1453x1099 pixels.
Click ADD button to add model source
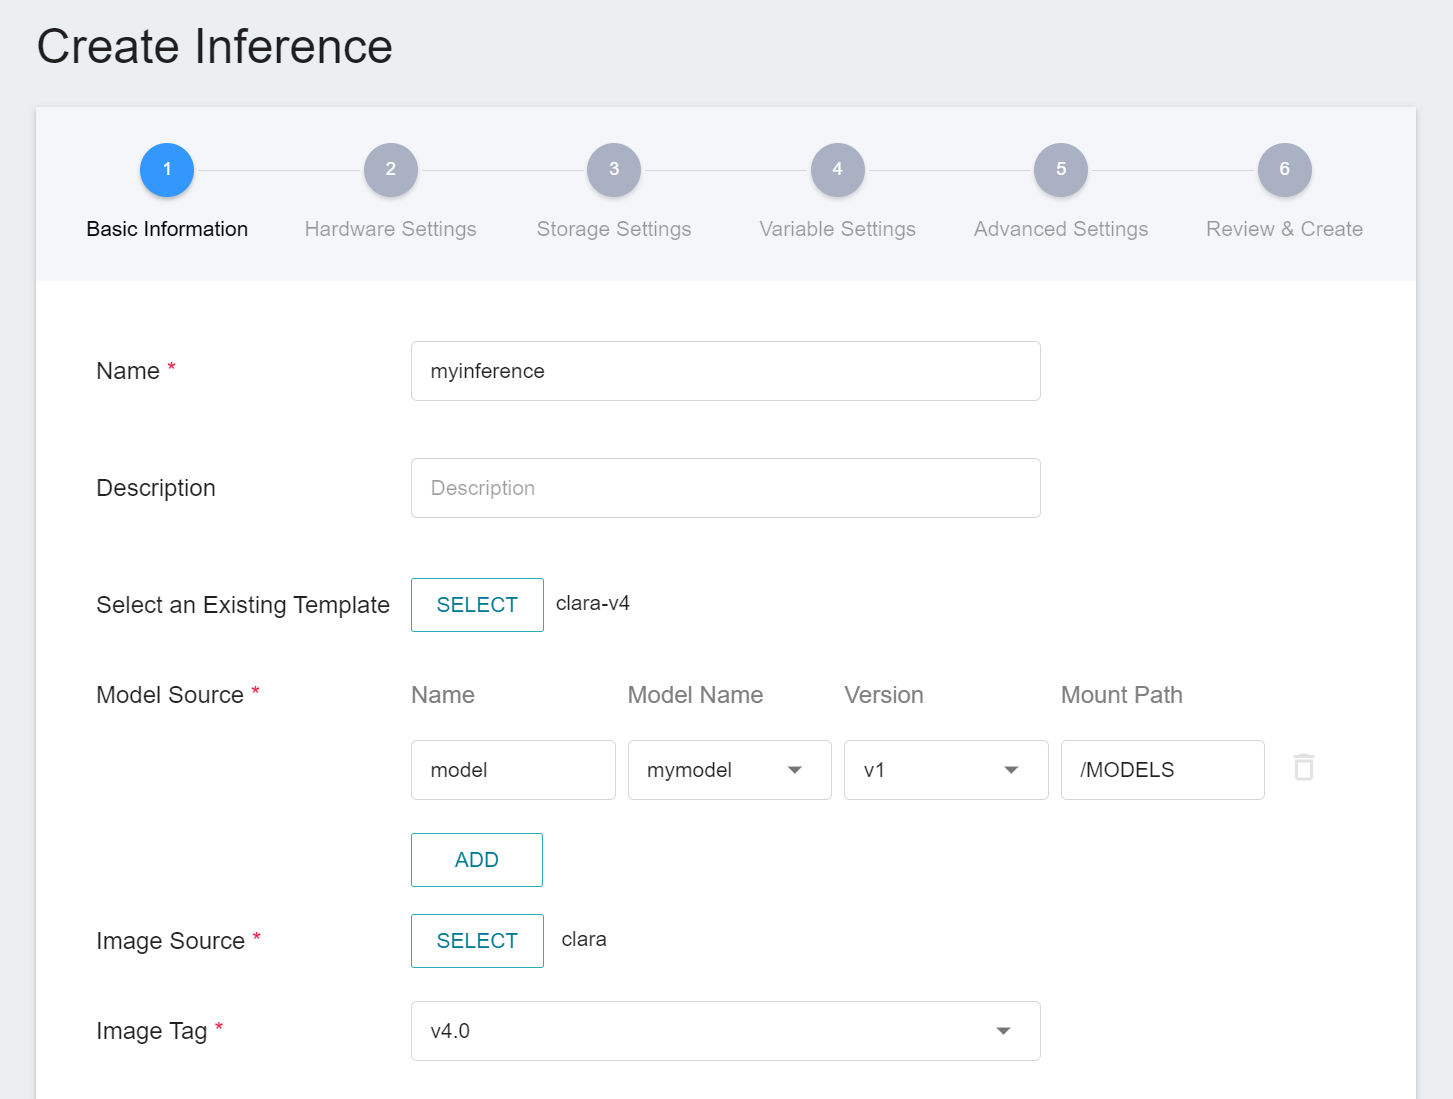(x=476, y=860)
